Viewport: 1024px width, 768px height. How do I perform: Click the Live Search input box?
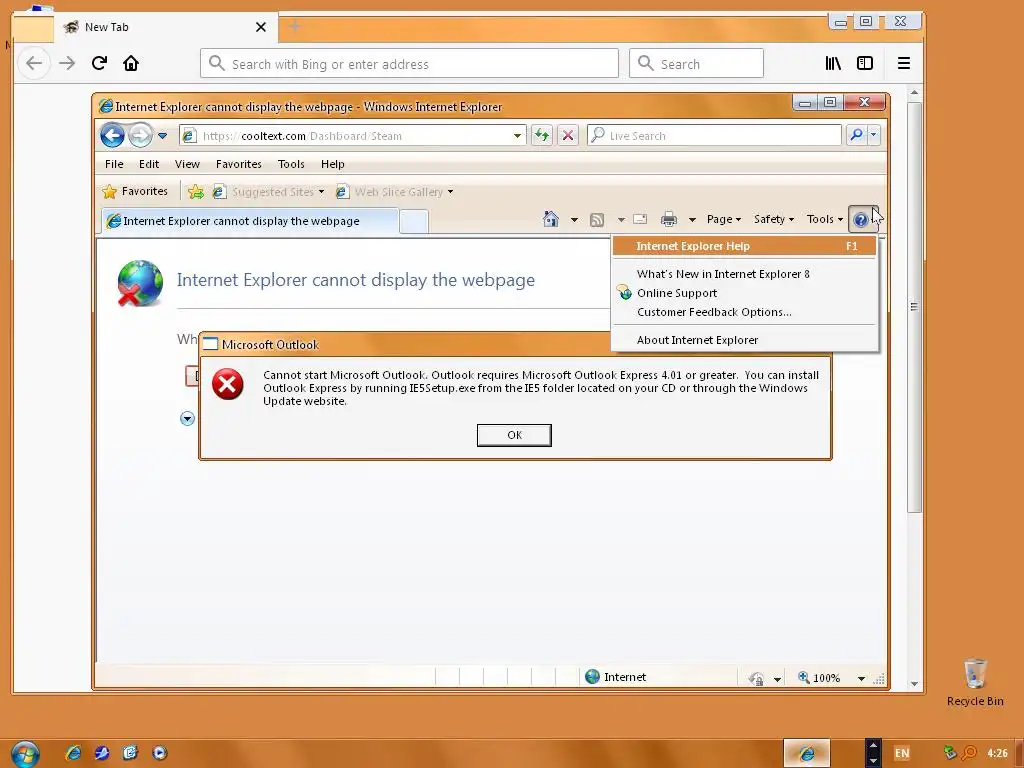(714, 136)
